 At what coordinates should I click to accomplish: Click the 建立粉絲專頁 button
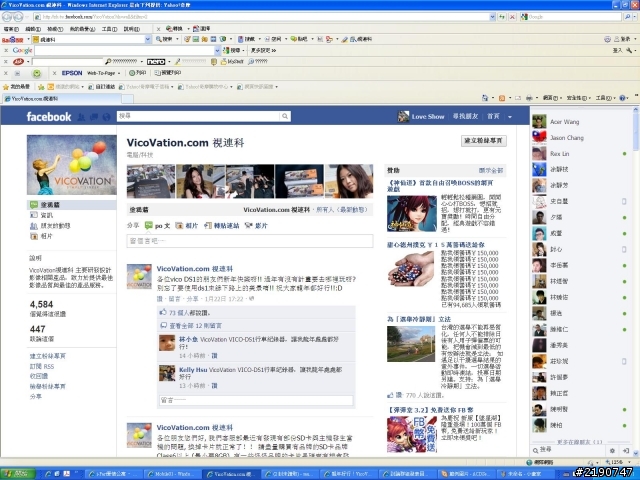point(484,141)
